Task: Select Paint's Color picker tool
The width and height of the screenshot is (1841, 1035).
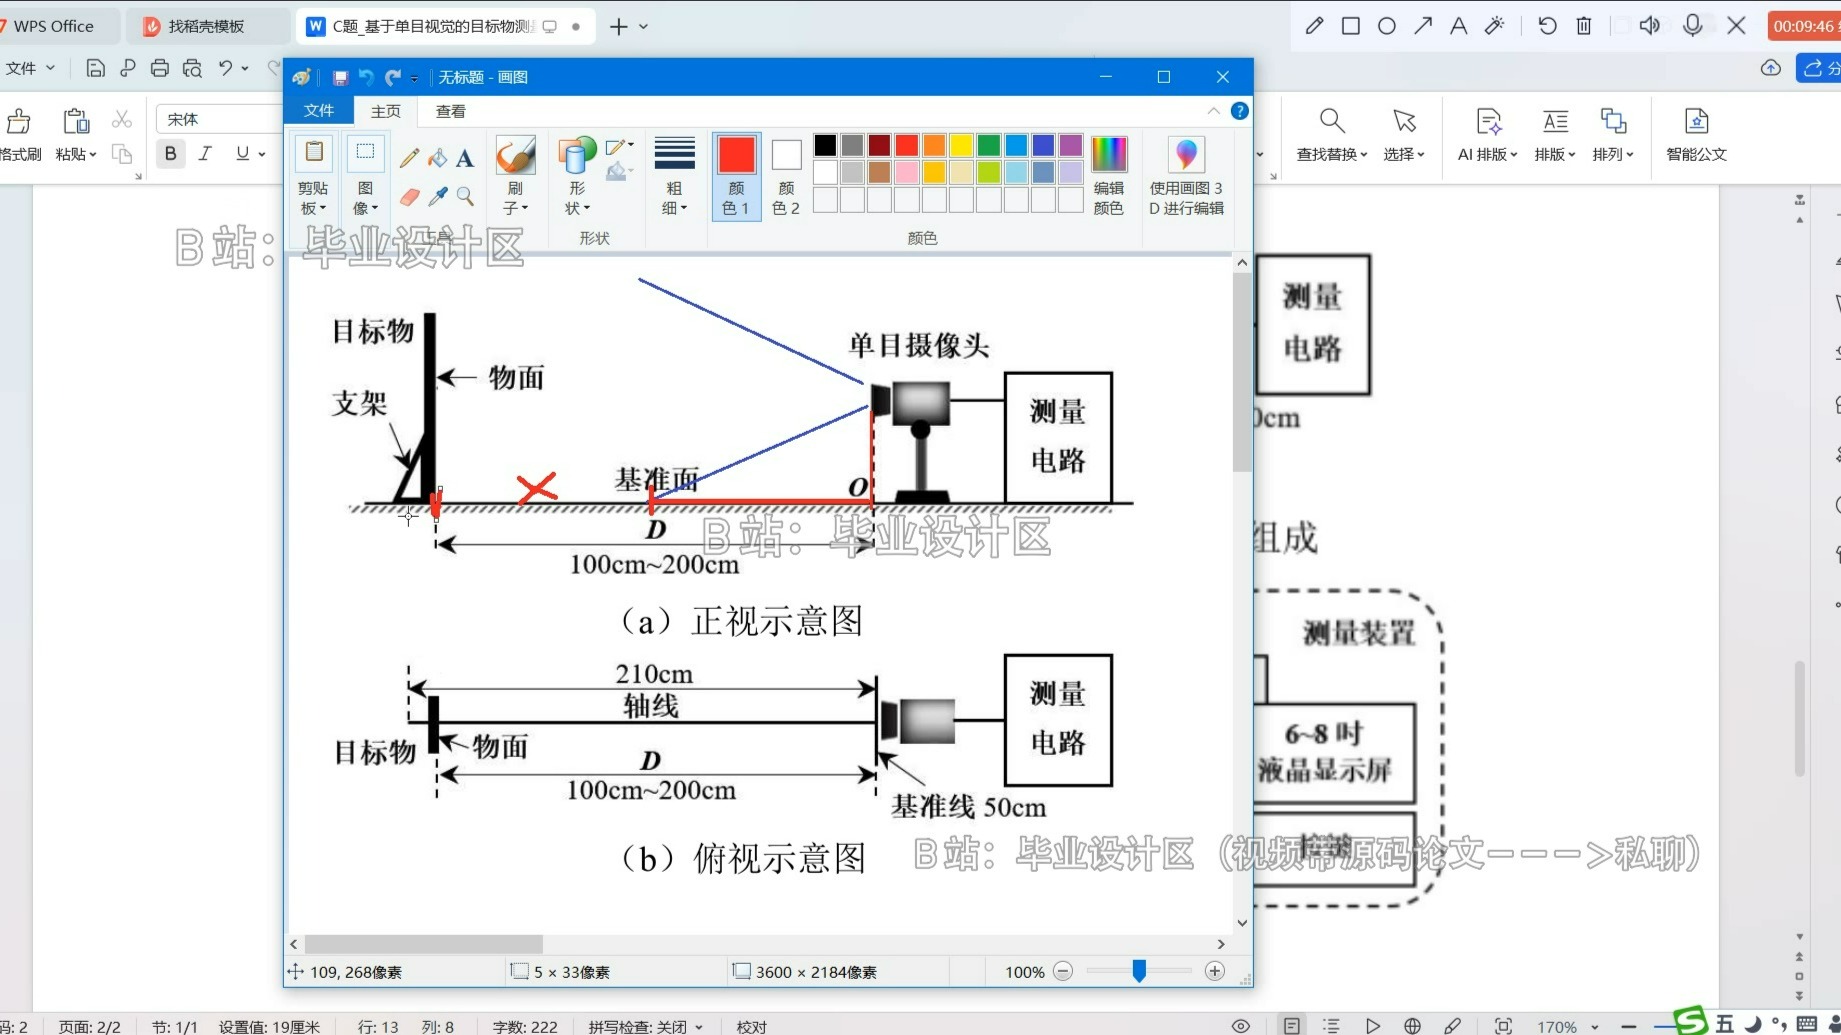Action: (x=437, y=197)
